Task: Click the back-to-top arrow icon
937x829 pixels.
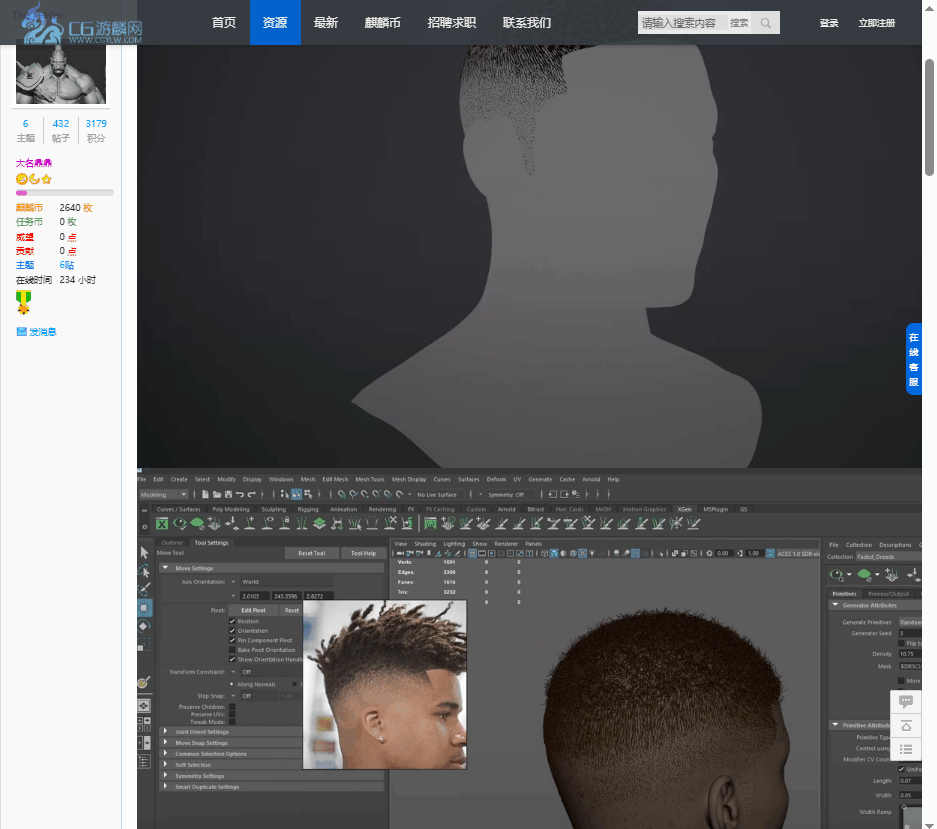Action: click(x=906, y=726)
